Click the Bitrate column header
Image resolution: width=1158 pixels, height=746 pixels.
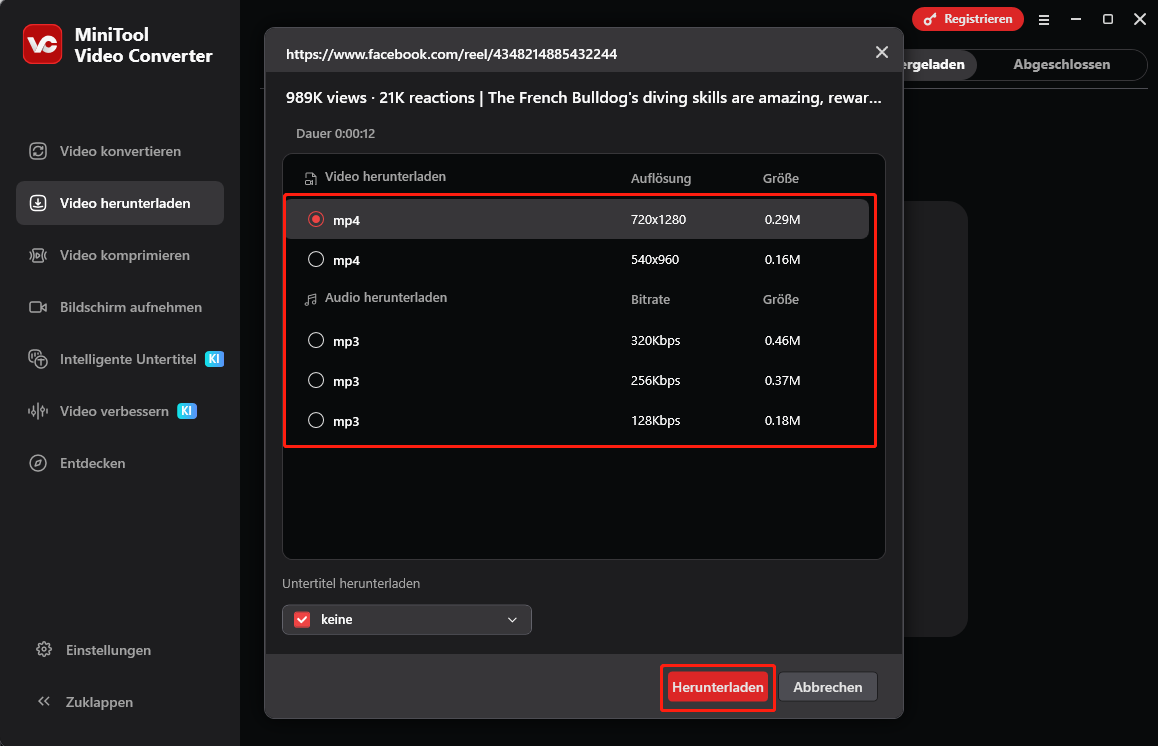point(651,299)
